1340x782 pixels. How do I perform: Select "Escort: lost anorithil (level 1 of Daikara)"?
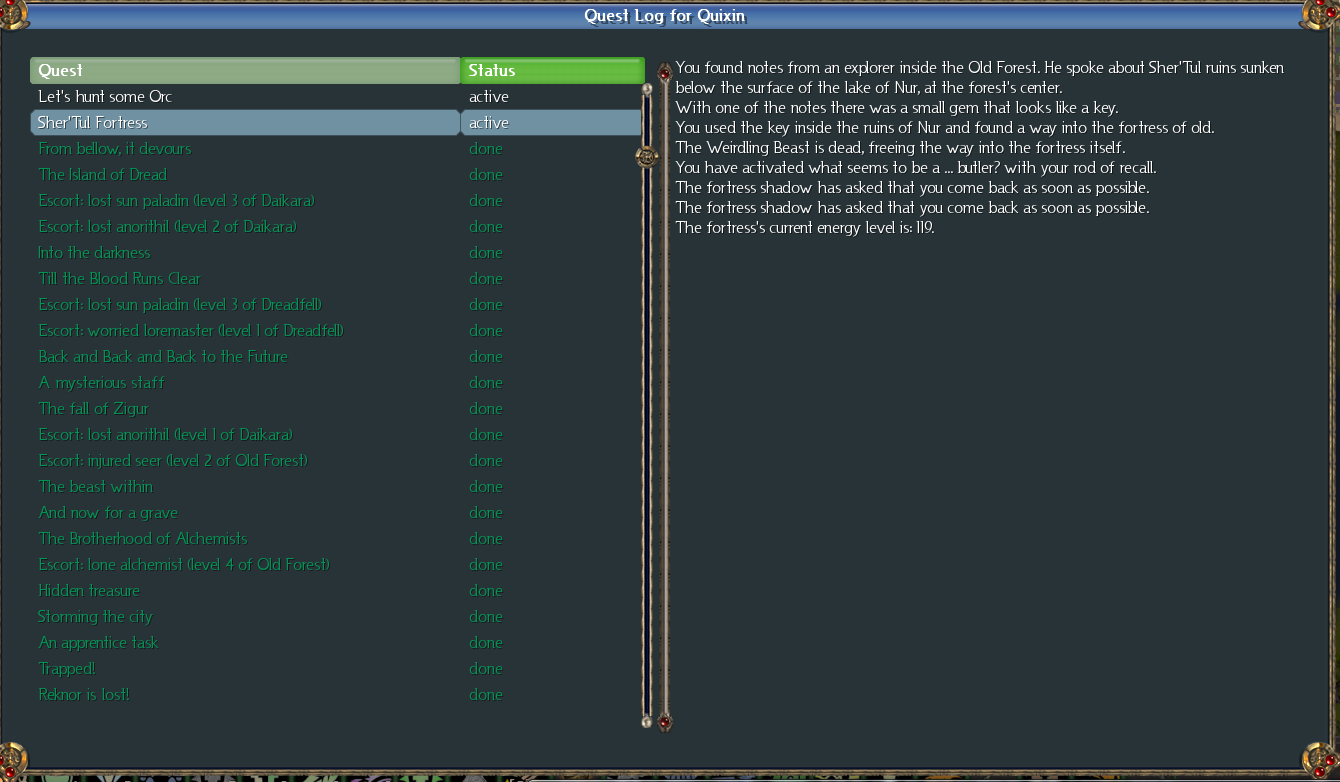245,435
